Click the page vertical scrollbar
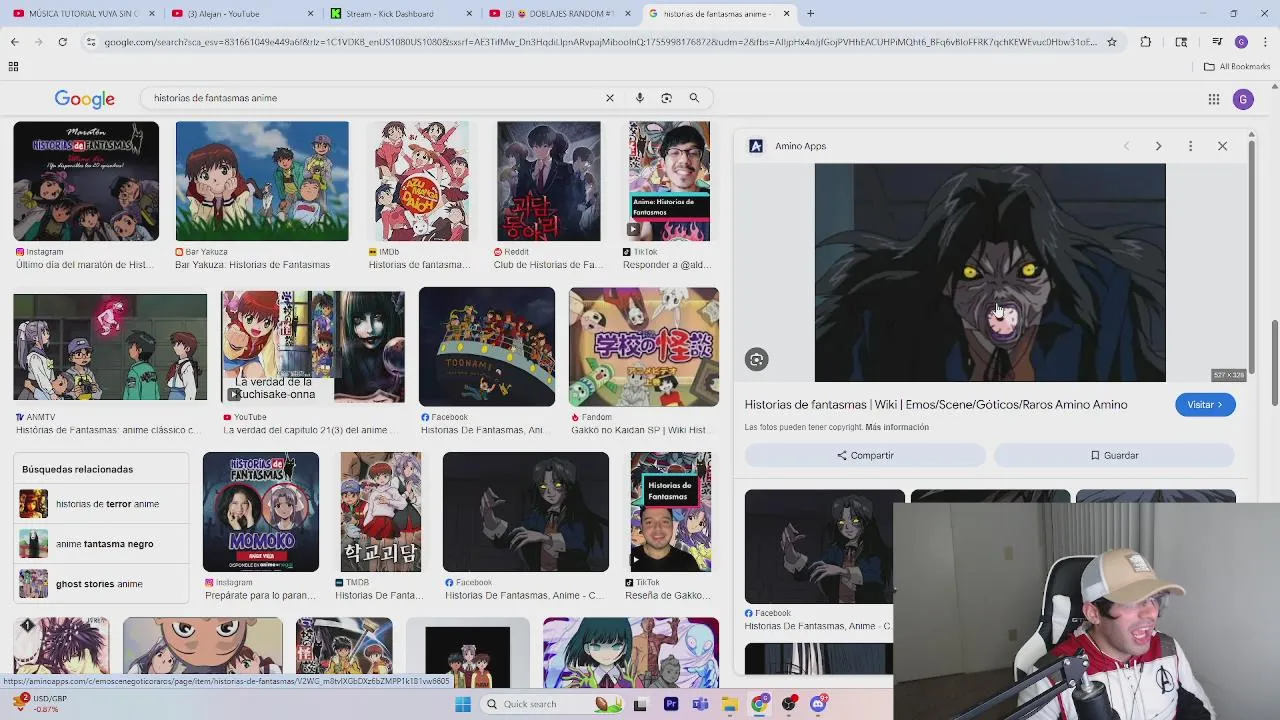 pos(1274,365)
